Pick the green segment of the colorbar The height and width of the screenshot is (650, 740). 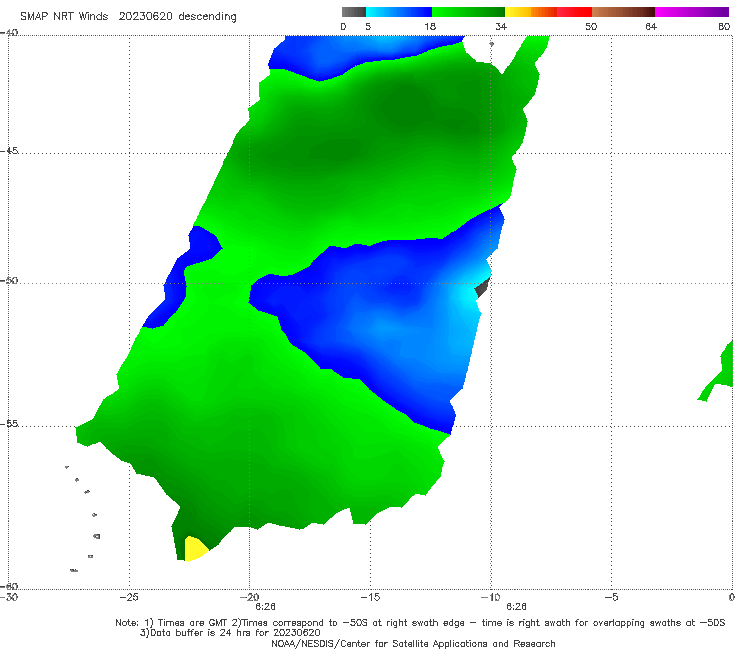click(x=468, y=12)
